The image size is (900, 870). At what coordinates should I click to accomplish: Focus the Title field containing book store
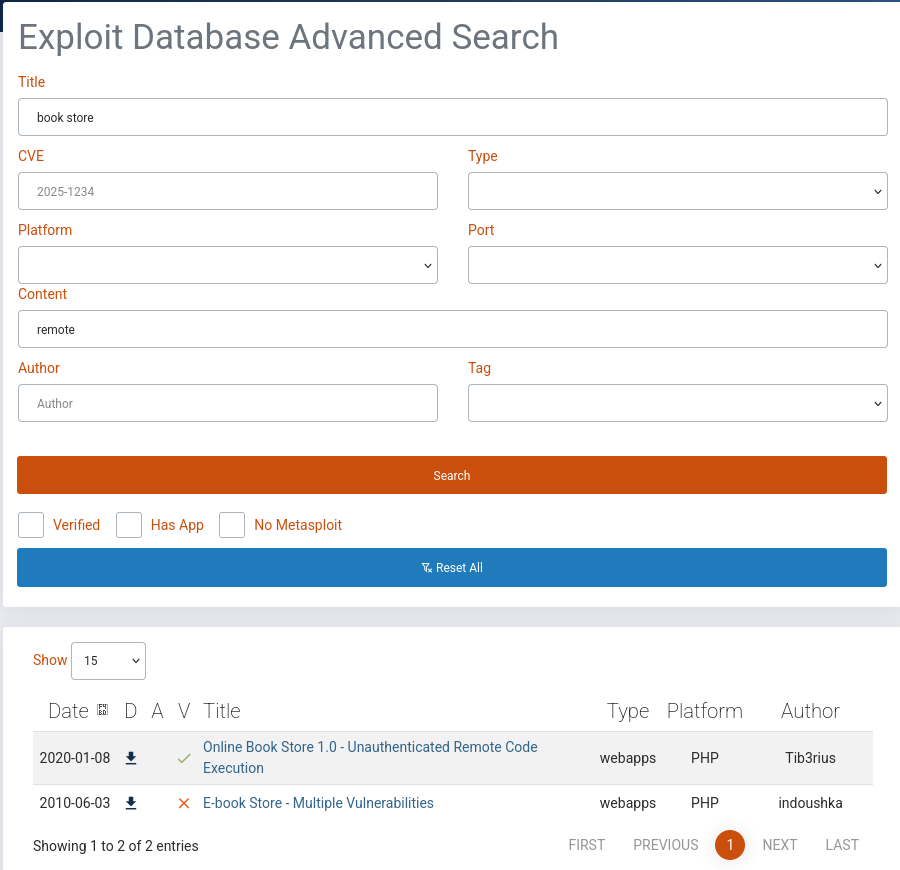[x=453, y=117]
